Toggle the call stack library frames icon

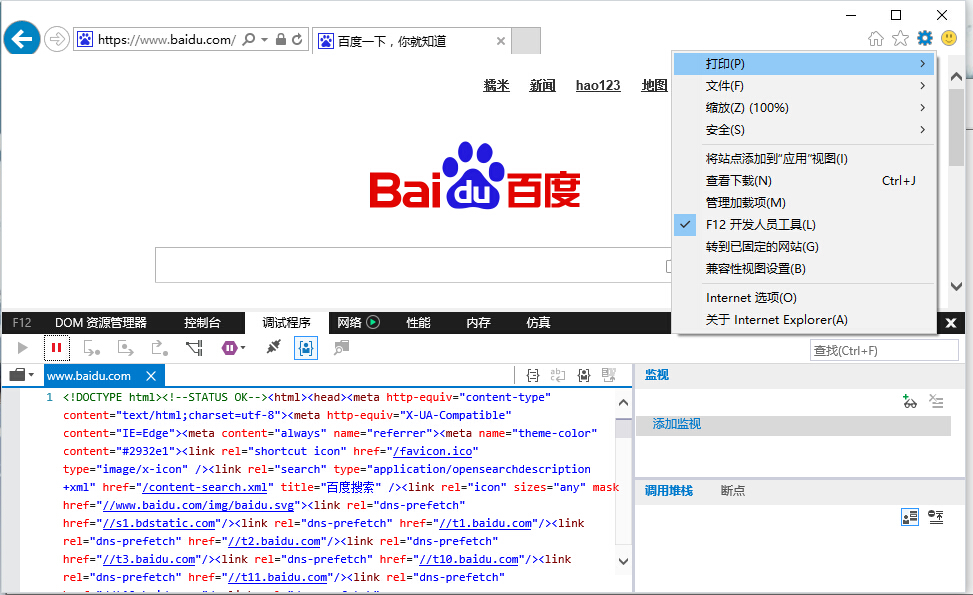[910, 517]
